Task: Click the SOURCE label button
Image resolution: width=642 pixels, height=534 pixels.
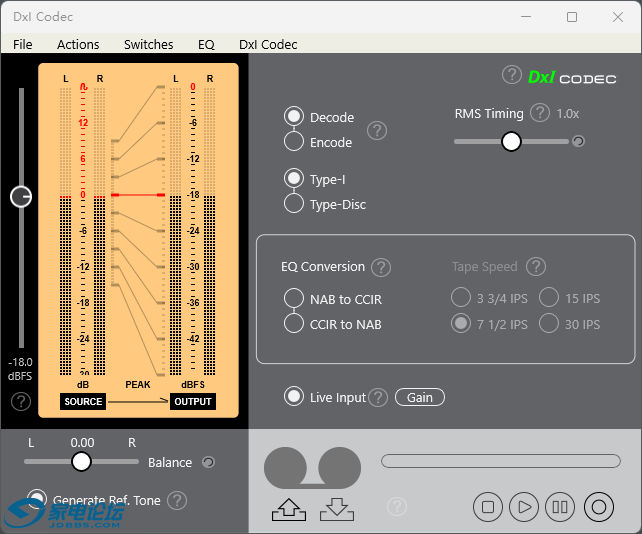Action: click(x=83, y=401)
